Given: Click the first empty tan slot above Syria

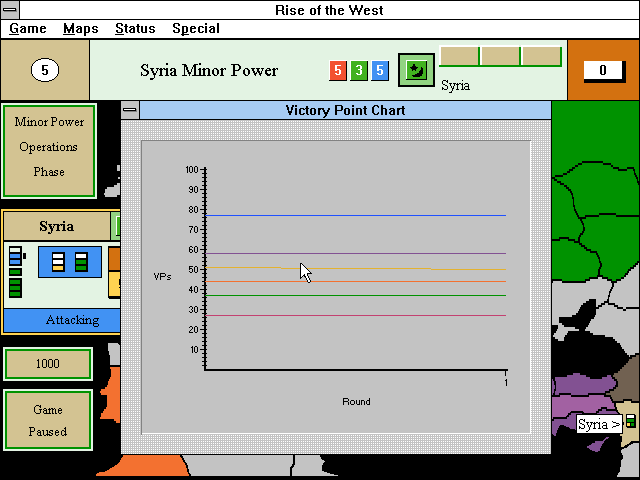Looking at the screenshot, I should pyautogui.click(x=459, y=56).
